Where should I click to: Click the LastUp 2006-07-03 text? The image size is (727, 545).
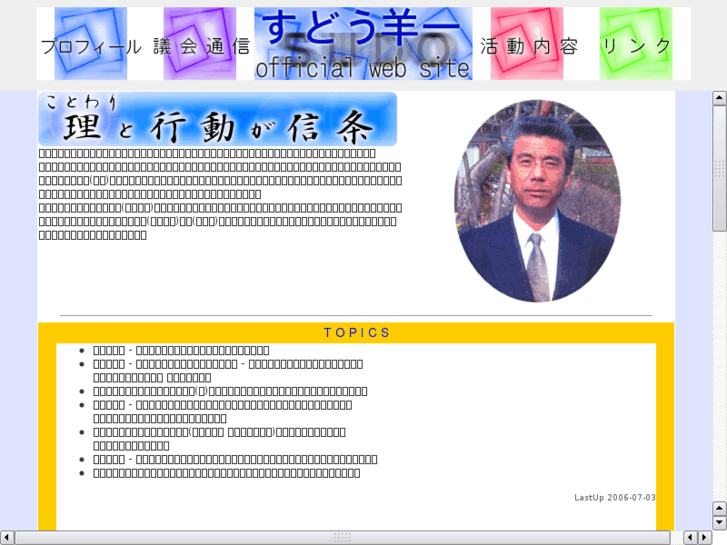[x=615, y=497]
